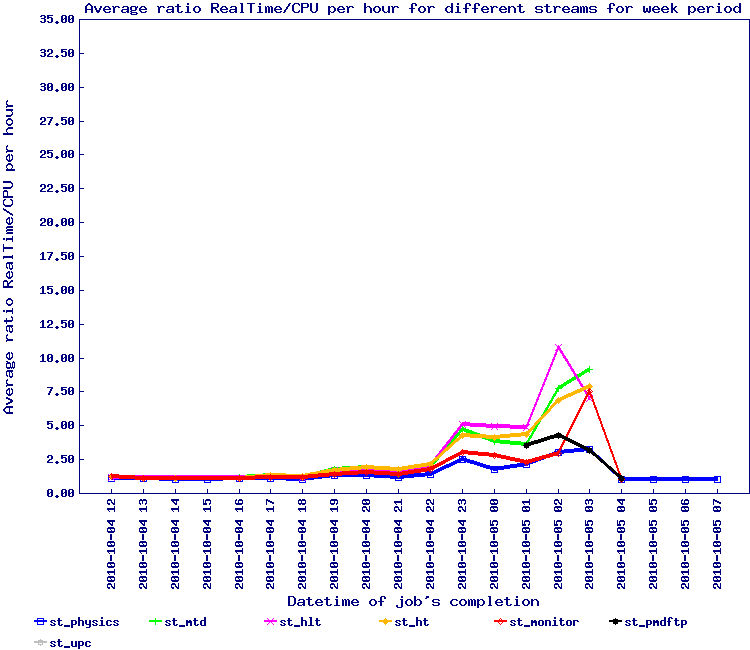The width and height of the screenshot is (750, 650).
Task: Click the 2010-10-05 03 x-axis label
Action: [x=589, y=544]
